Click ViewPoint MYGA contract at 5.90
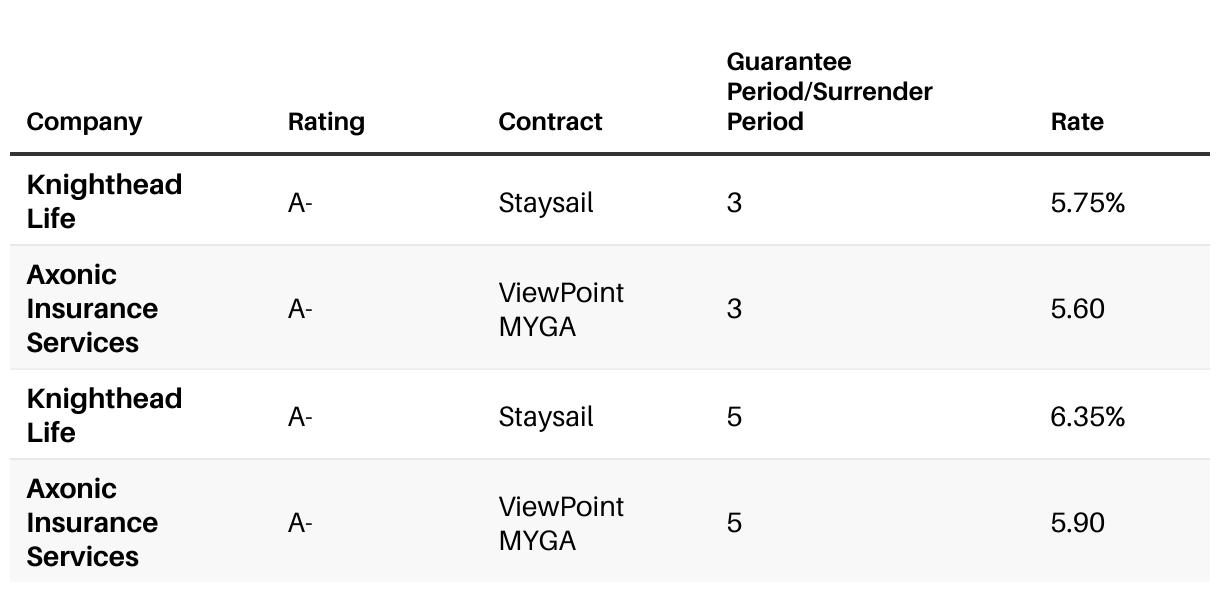1220x592 pixels. (x=561, y=524)
